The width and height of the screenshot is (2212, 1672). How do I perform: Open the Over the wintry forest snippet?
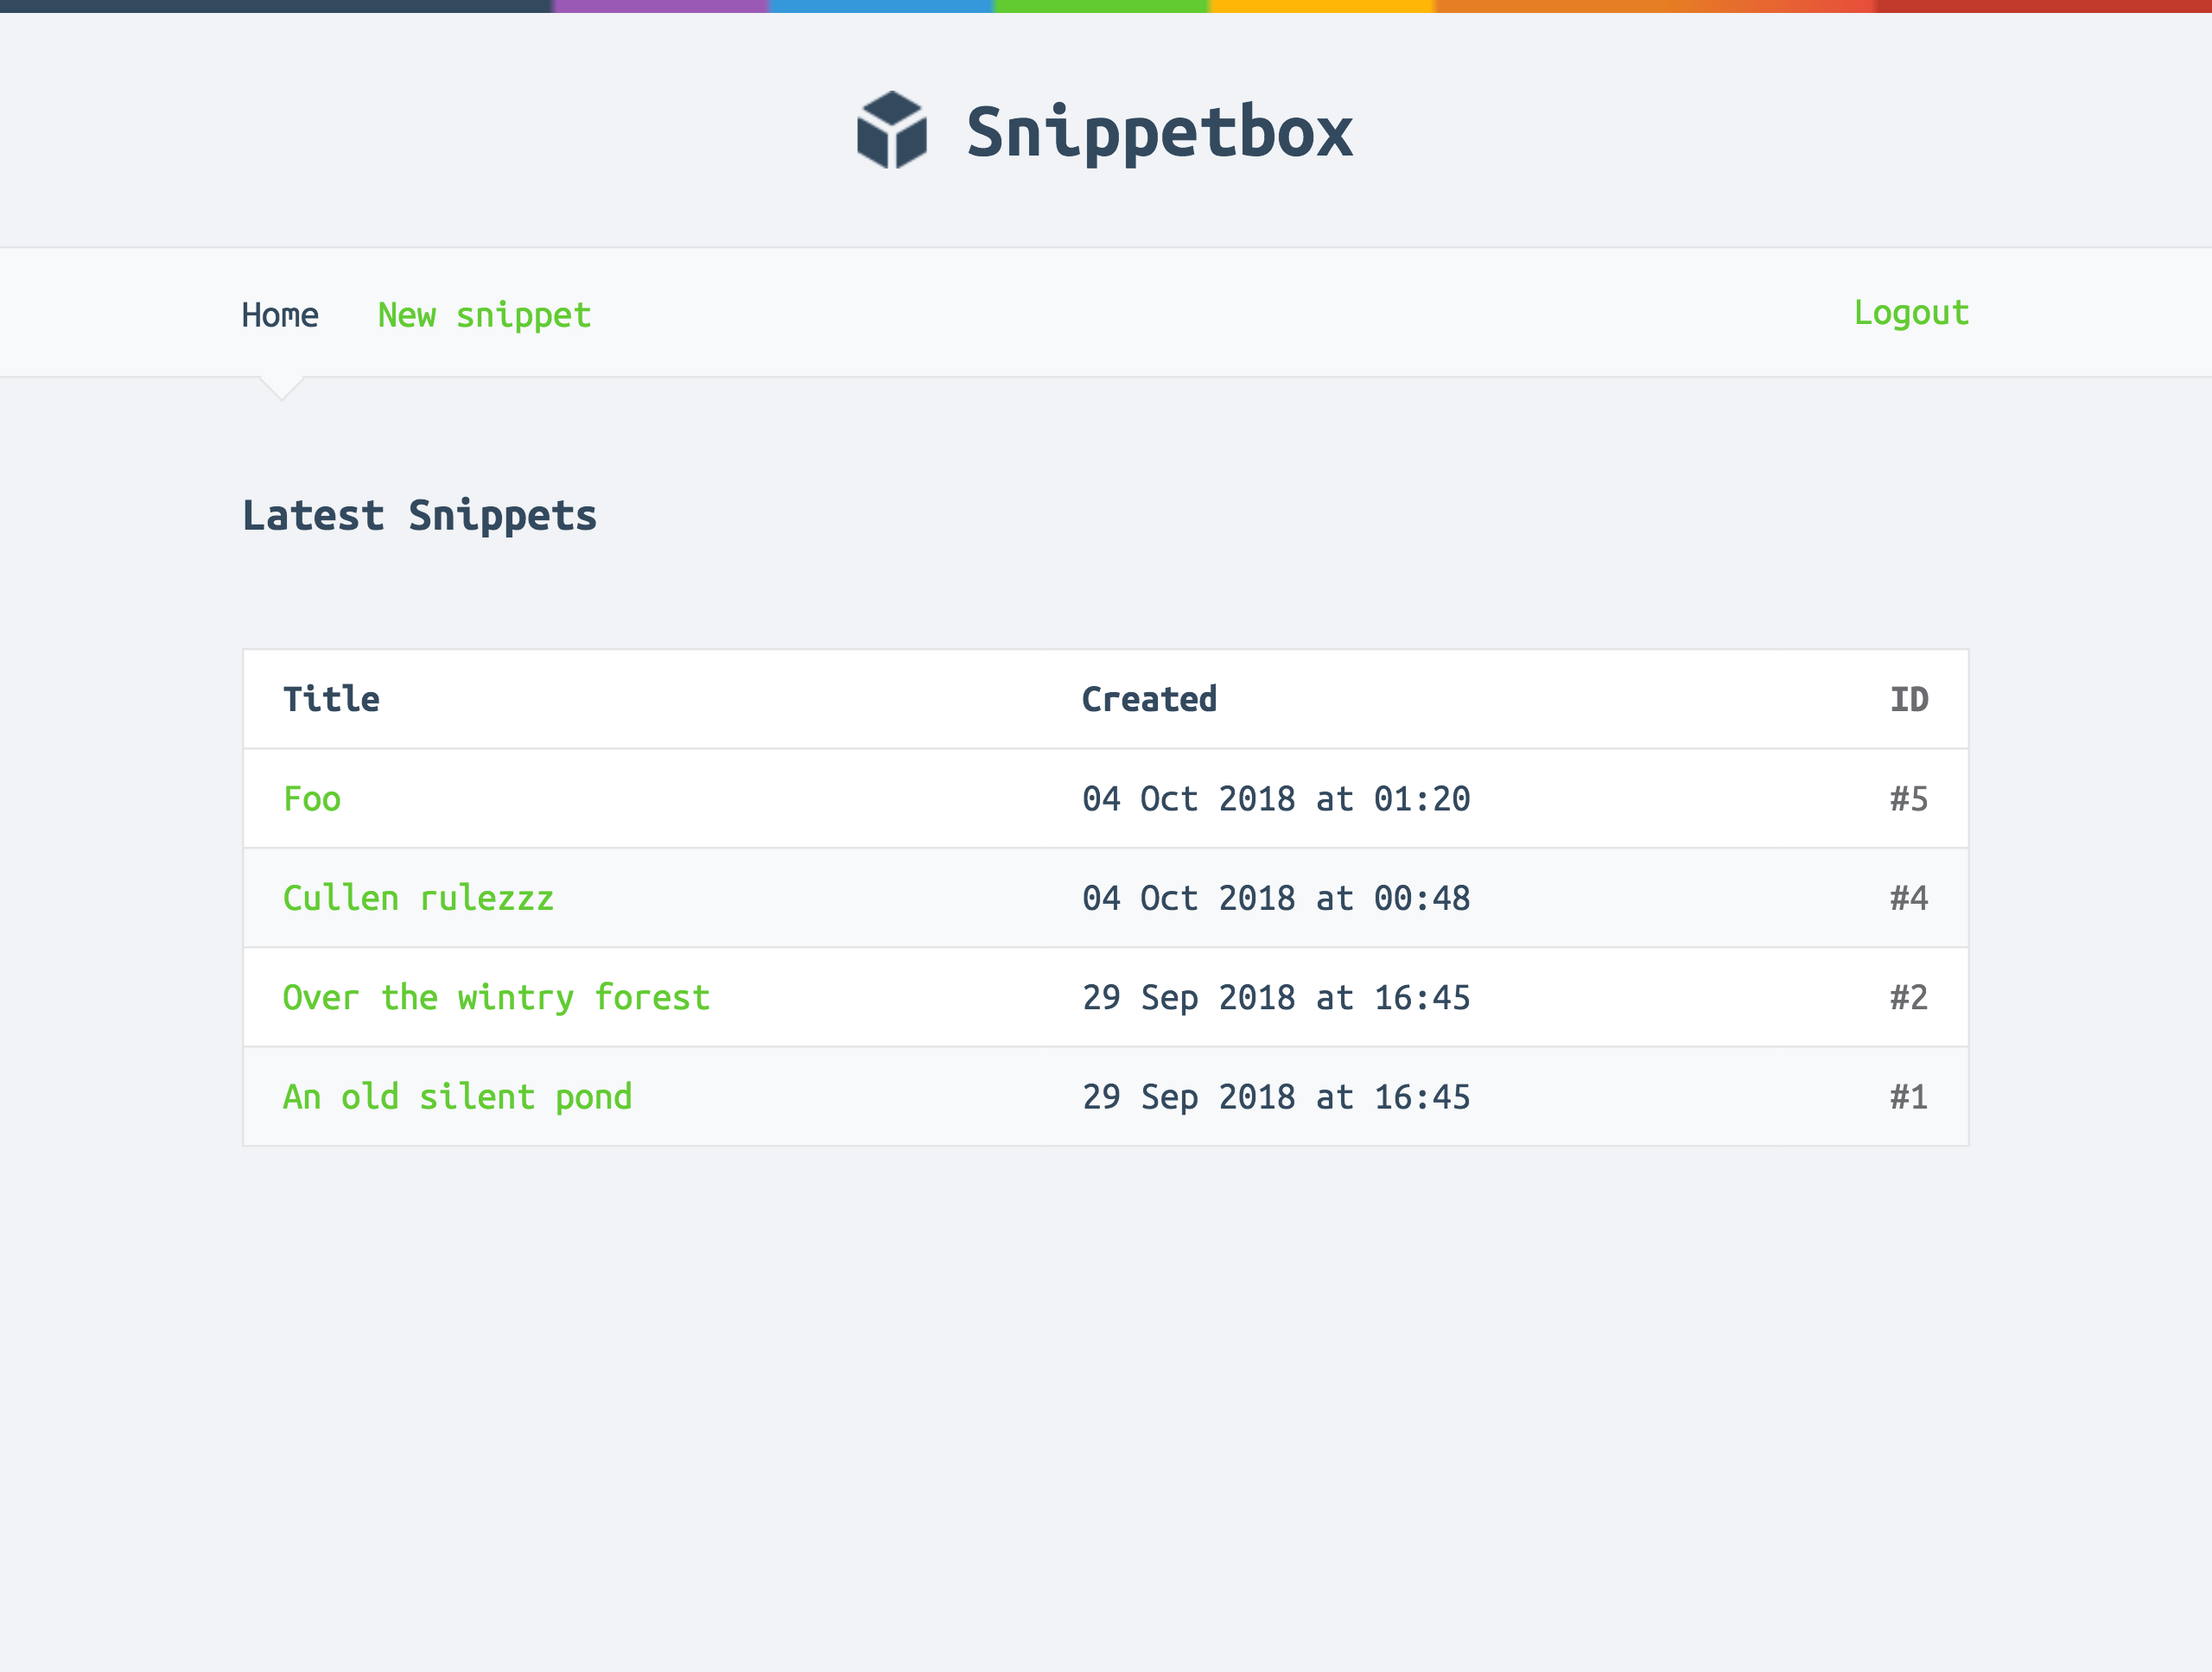(x=496, y=997)
